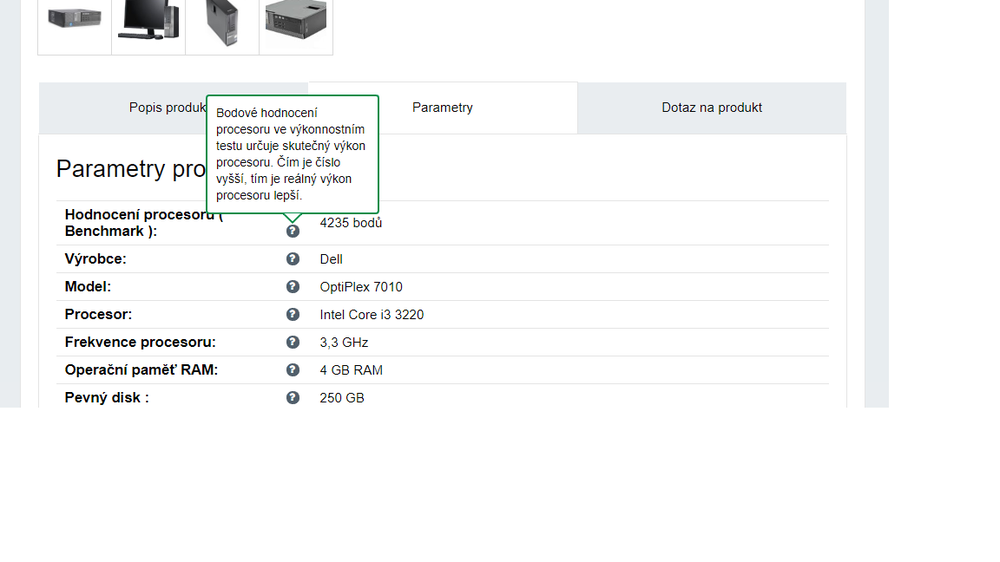The image size is (1000, 562).
Task: Click help icon for Operační paměť RAM
Action: click(293, 370)
